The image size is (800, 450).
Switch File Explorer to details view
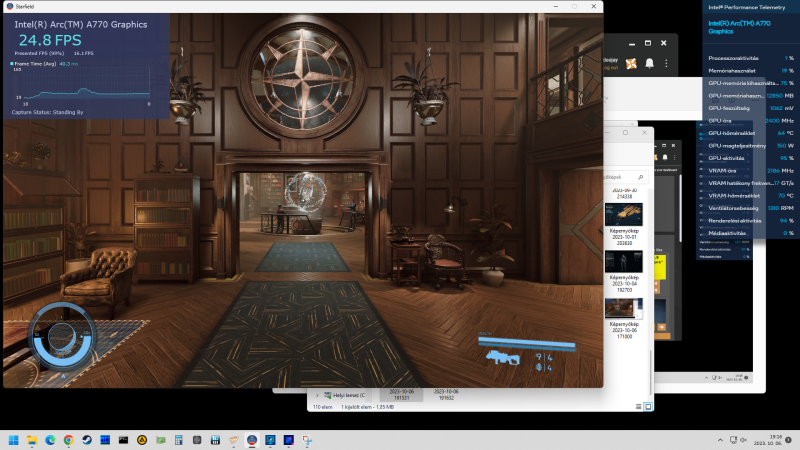638,407
